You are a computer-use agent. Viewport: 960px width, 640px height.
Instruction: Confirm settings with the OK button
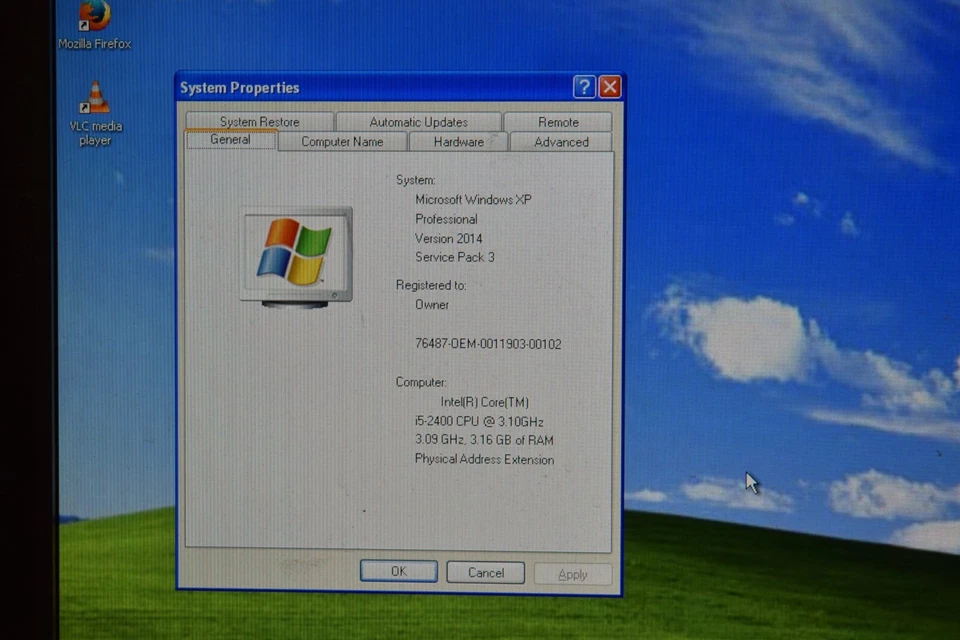(x=397, y=571)
